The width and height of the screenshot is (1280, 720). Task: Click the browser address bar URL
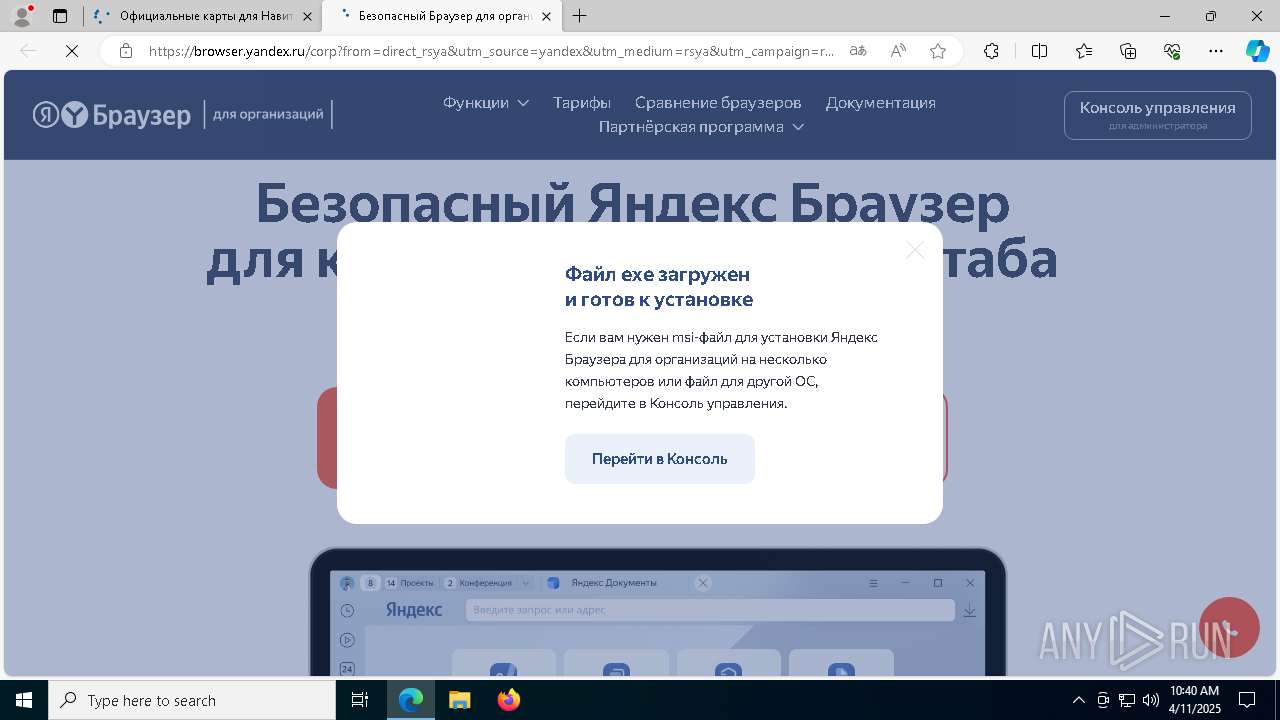(x=491, y=51)
